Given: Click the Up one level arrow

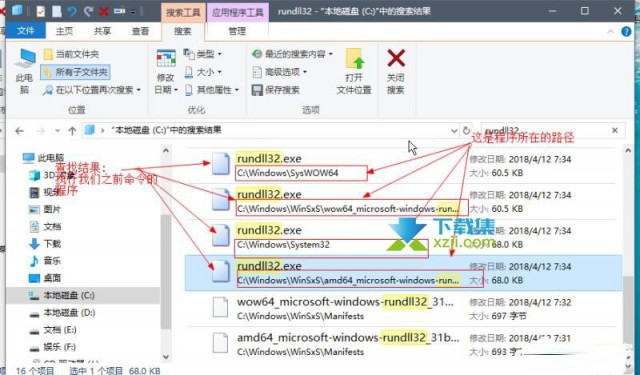Looking at the screenshot, I should pyautogui.click(x=72, y=131).
